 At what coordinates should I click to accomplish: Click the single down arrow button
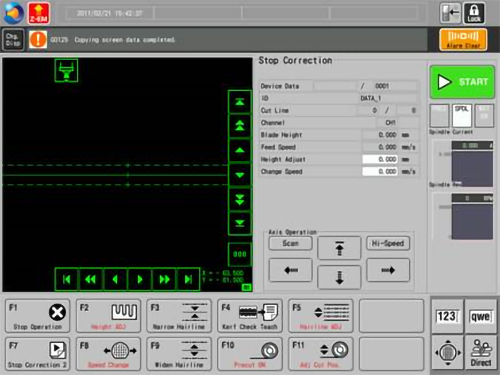pos(240,175)
